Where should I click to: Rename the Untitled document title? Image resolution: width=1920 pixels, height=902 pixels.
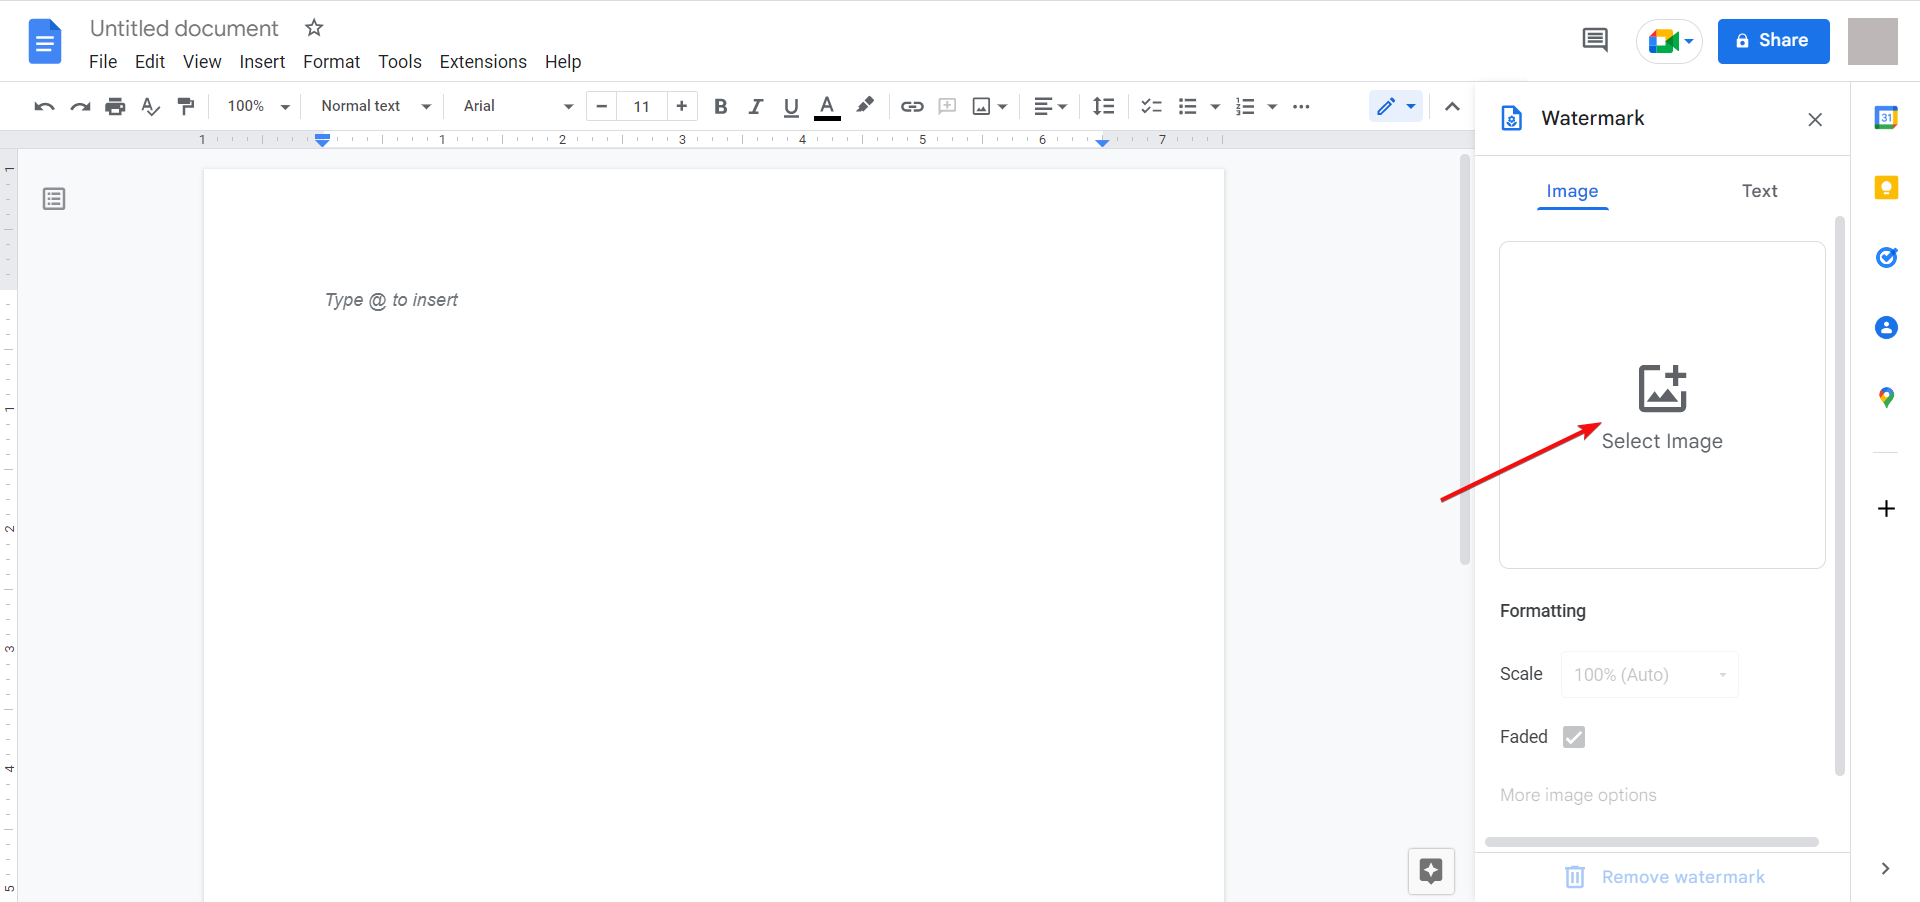(184, 28)
